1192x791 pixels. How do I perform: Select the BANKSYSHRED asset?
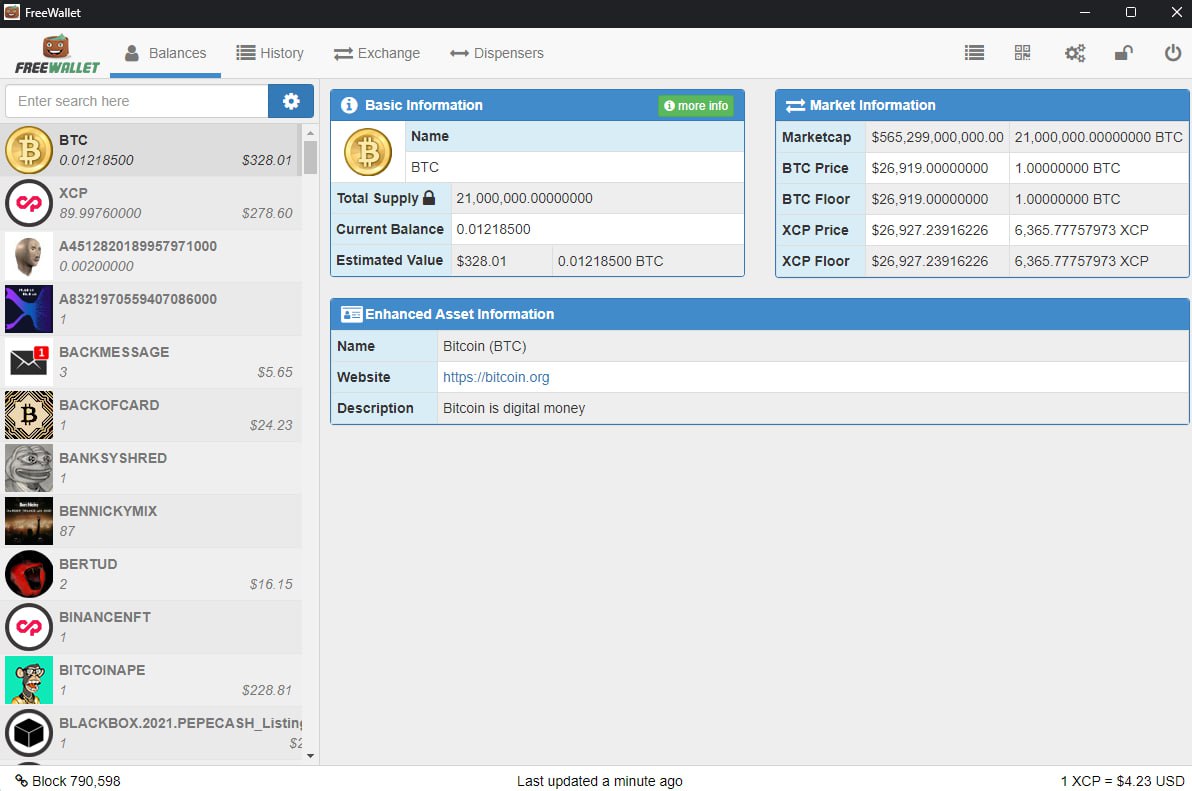point(152,468)
